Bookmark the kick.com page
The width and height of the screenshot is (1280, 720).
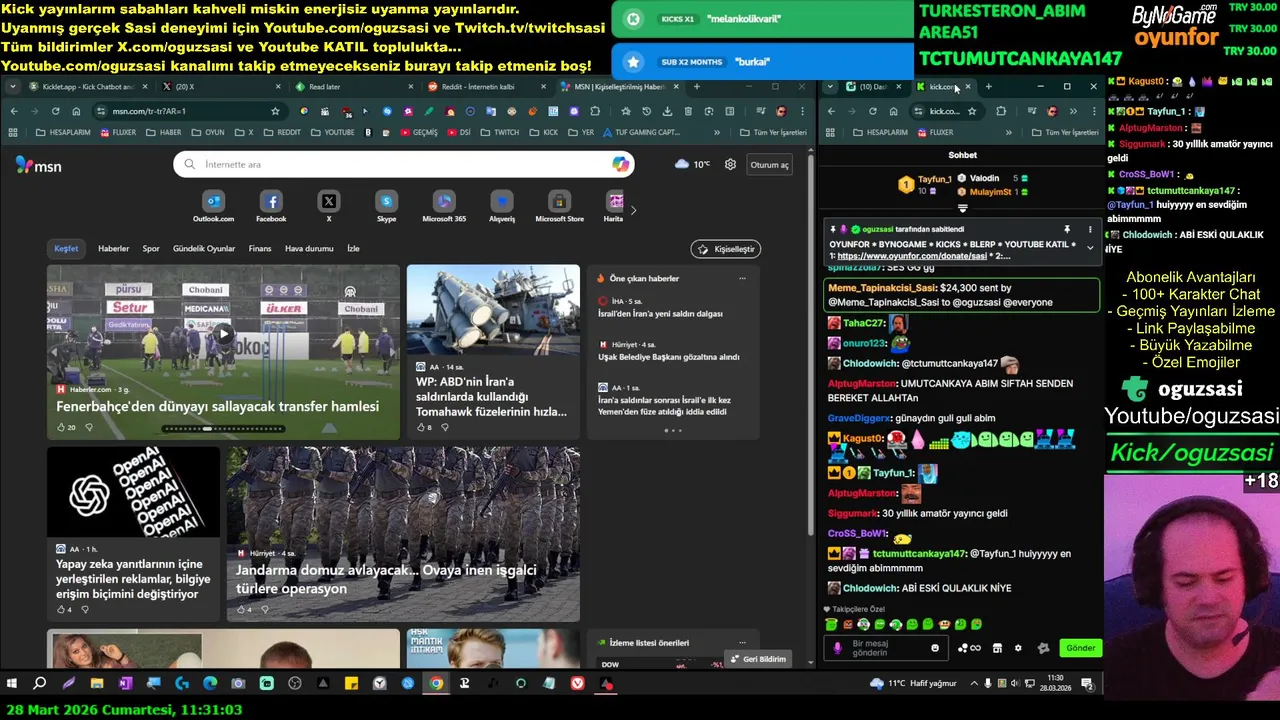tap(971, 111)
